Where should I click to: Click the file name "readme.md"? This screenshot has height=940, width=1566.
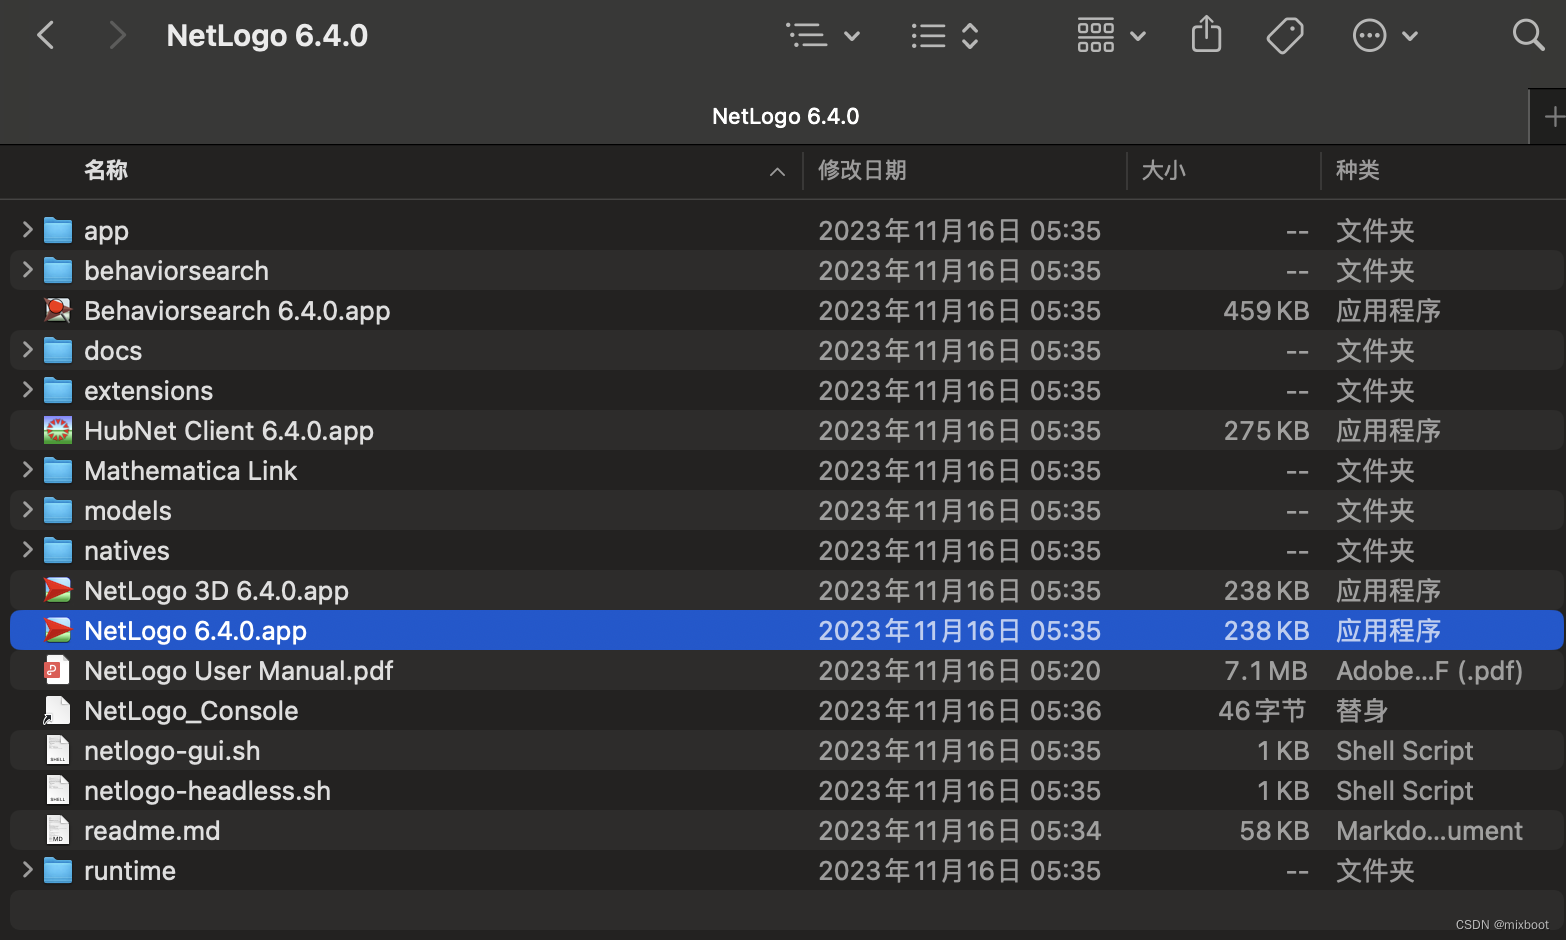152,831
